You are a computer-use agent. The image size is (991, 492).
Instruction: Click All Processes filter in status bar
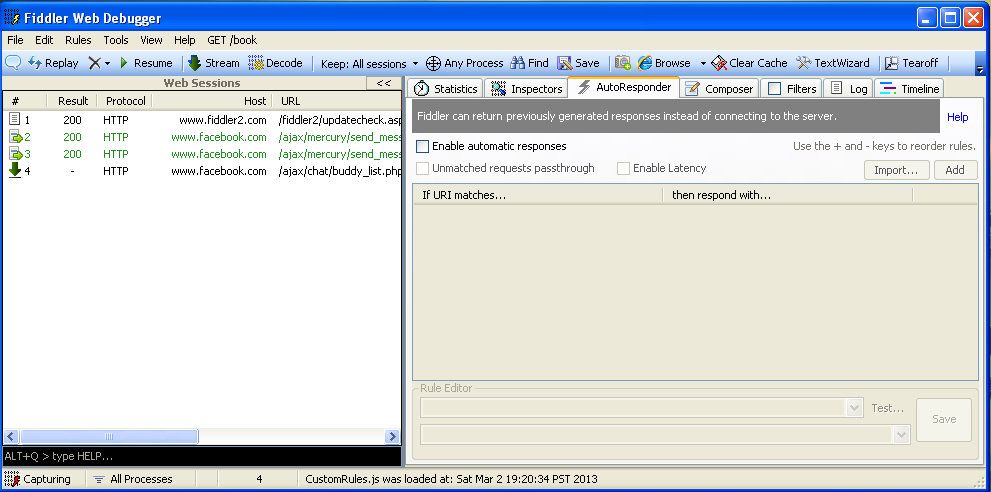click(x=133, y=479)
